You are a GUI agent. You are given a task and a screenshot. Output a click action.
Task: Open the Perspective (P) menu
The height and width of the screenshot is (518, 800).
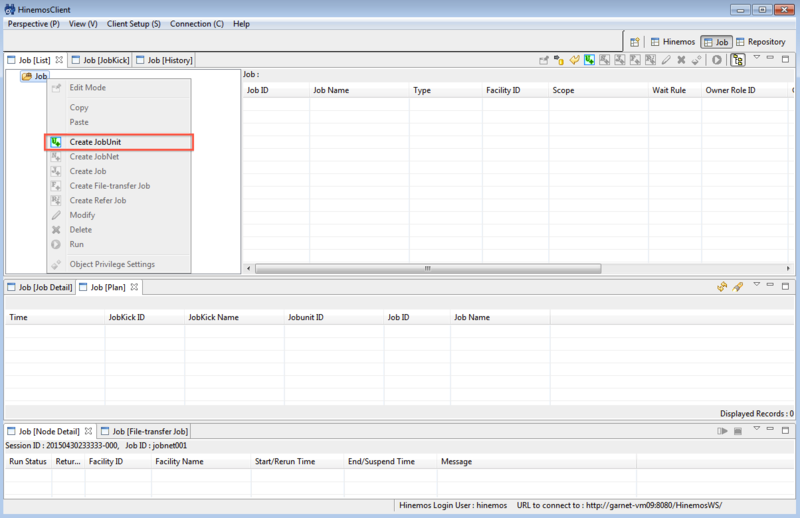[x=34, y=24]
